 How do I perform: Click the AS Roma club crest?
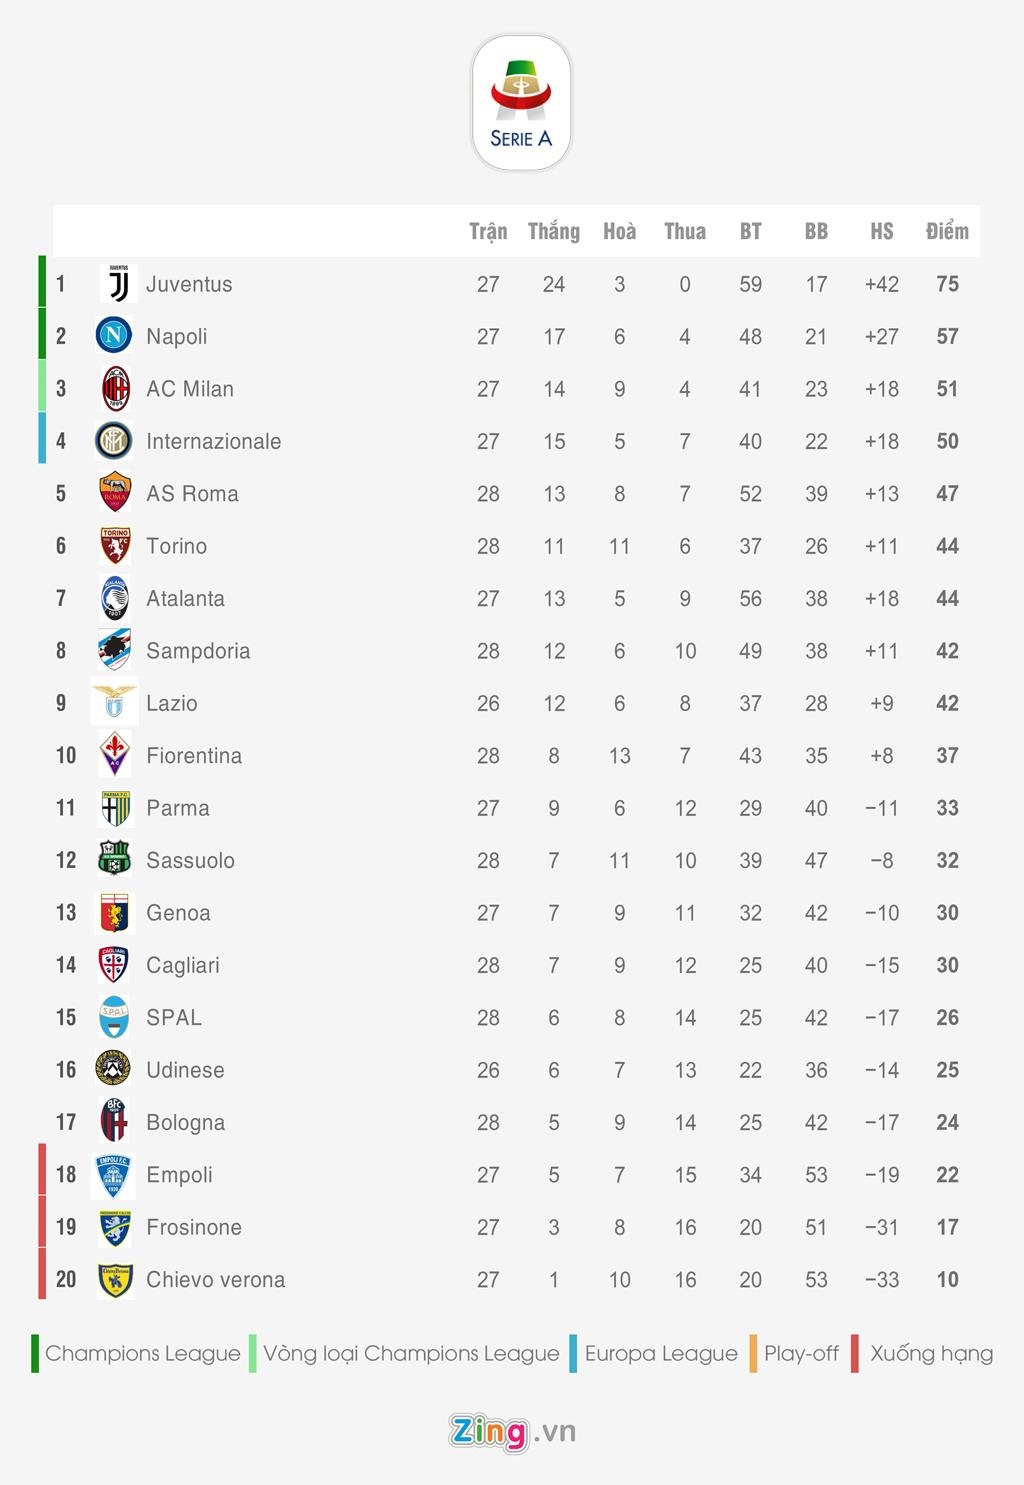[115, 493]
